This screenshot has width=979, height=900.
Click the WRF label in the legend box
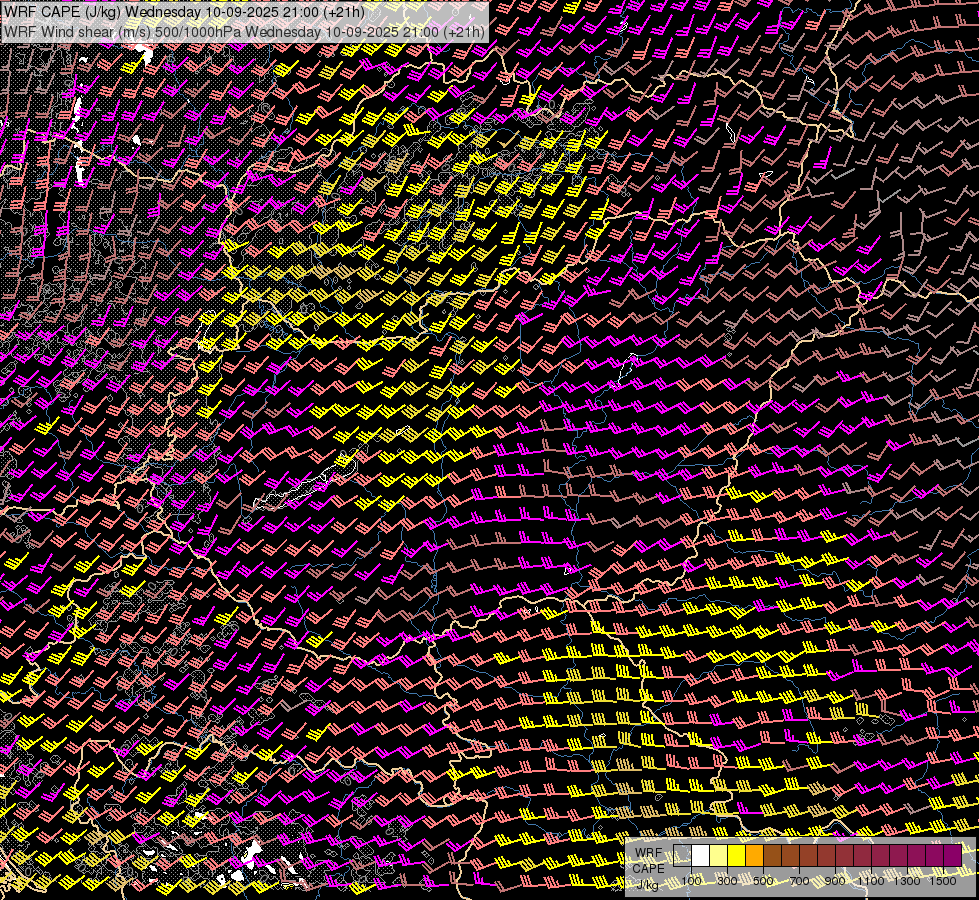point(649,853)
